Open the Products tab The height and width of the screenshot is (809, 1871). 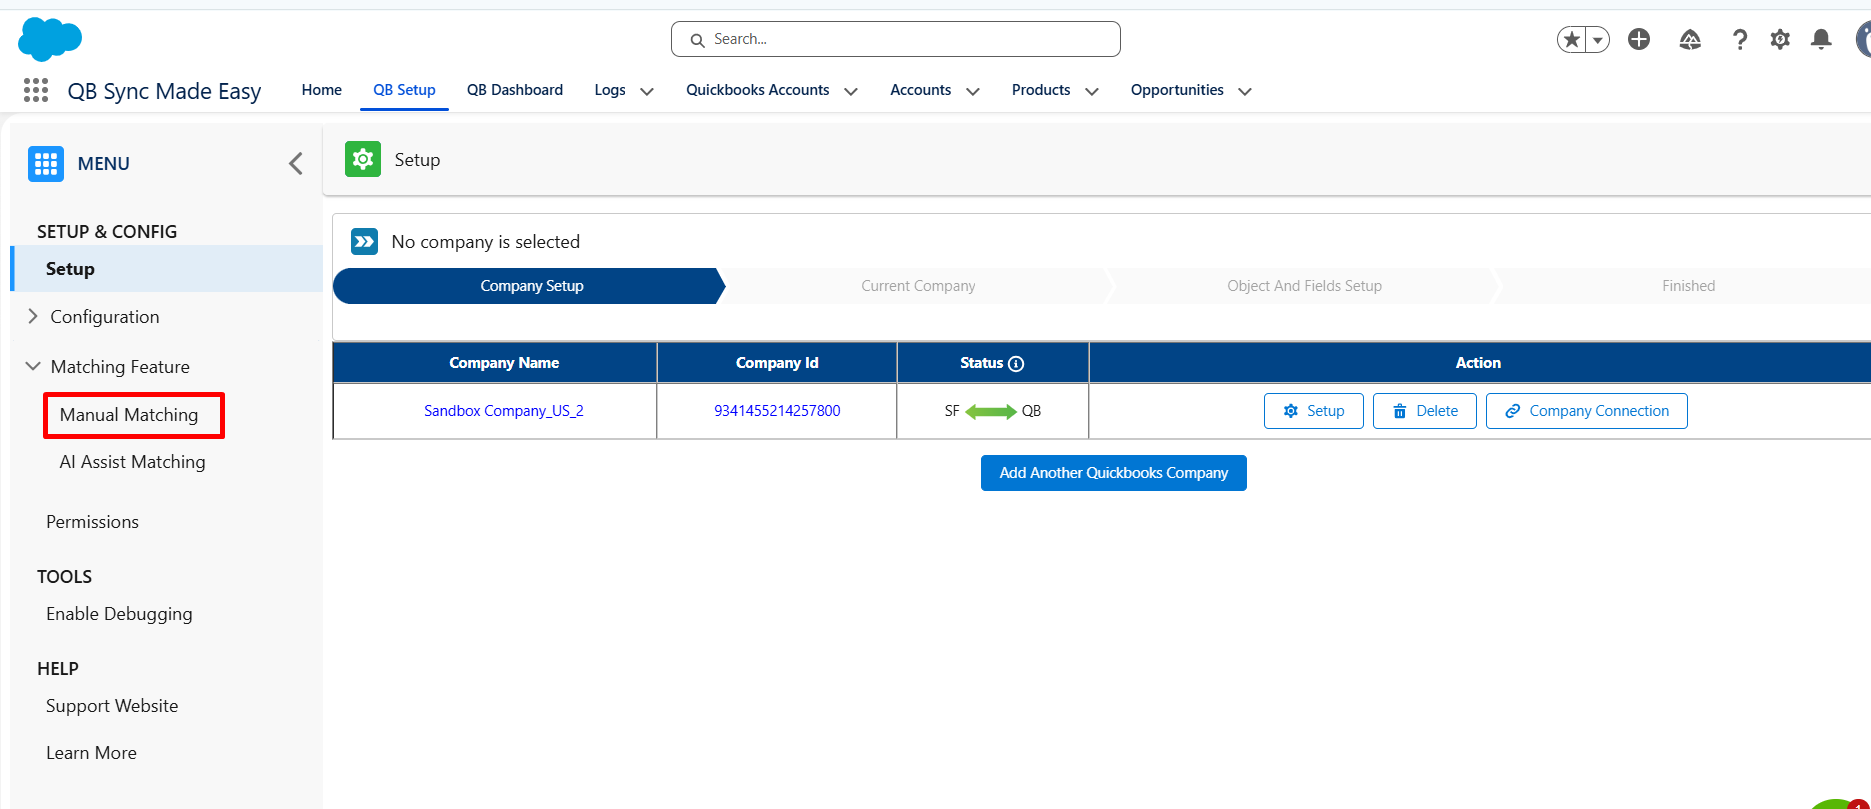click(1041, 90)
